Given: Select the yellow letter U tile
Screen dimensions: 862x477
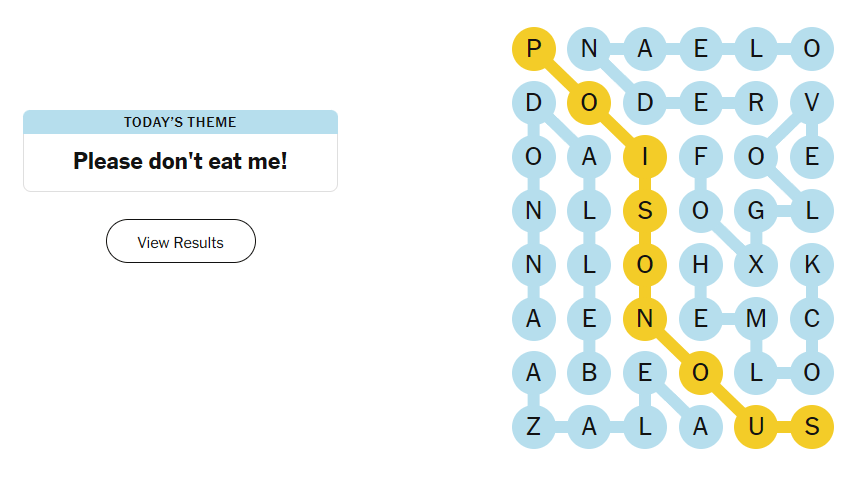Looking at the screenshot, I should (756, 427).
